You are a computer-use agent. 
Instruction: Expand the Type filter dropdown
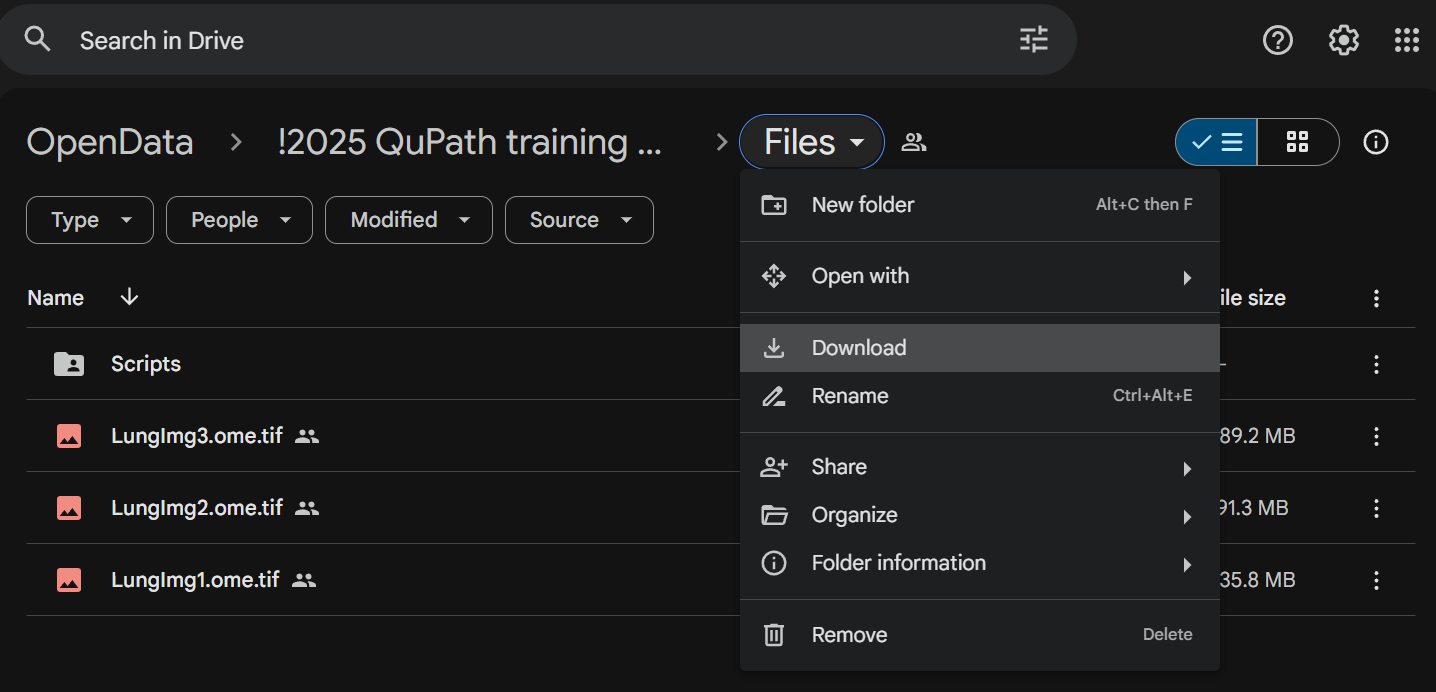pyautogui.click(x=89, y=220)
